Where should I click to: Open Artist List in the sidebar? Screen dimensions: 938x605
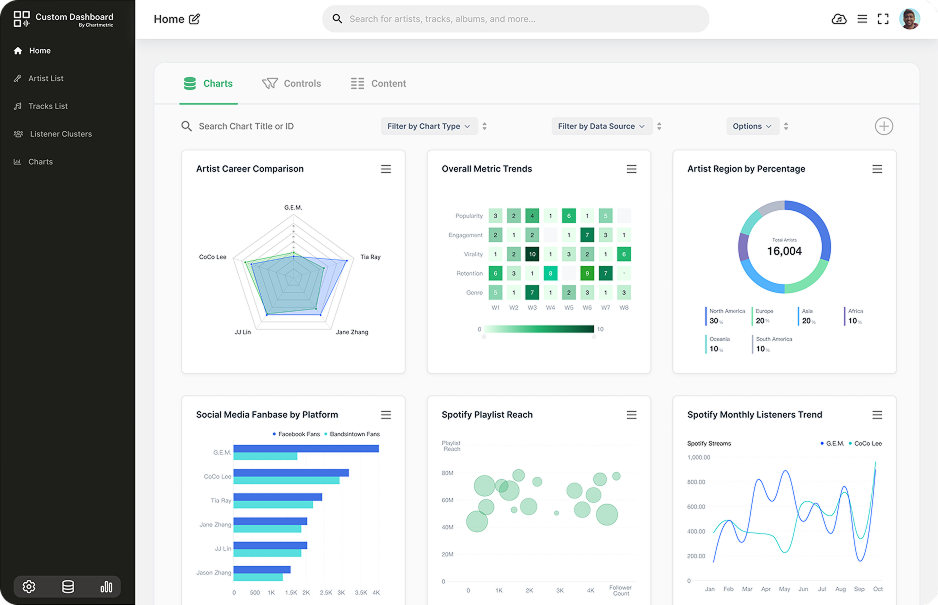point(38,78)
